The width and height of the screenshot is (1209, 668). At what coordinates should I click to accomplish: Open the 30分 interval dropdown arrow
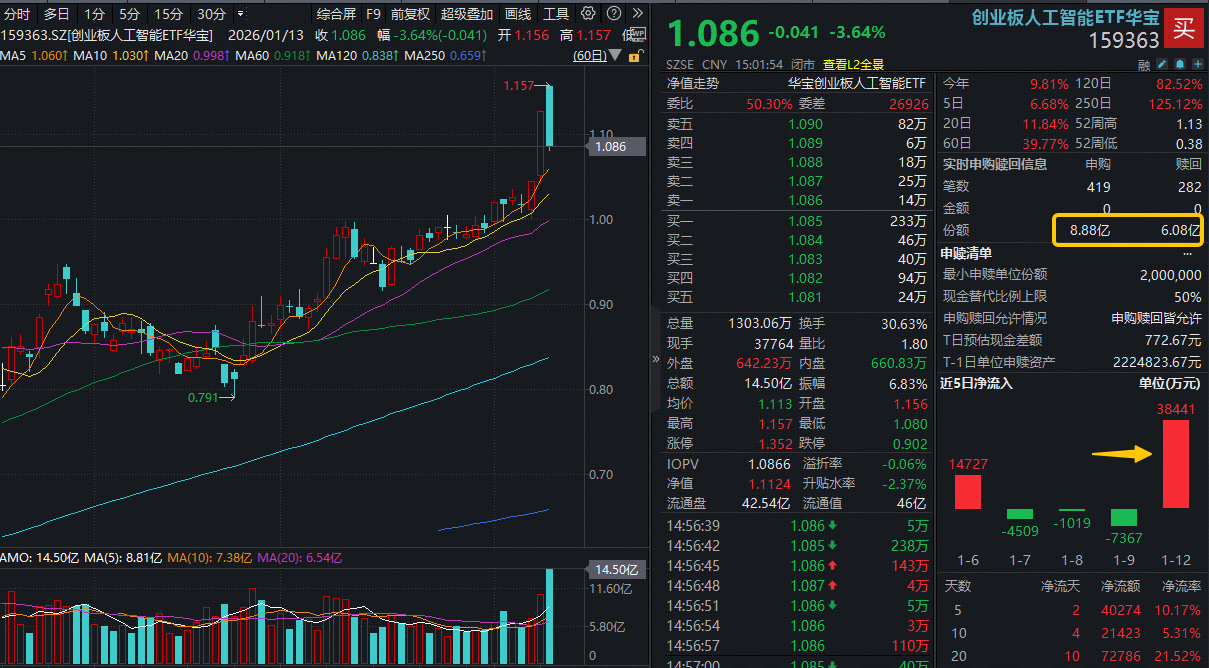pyautogui.click(x=239, y=13)
